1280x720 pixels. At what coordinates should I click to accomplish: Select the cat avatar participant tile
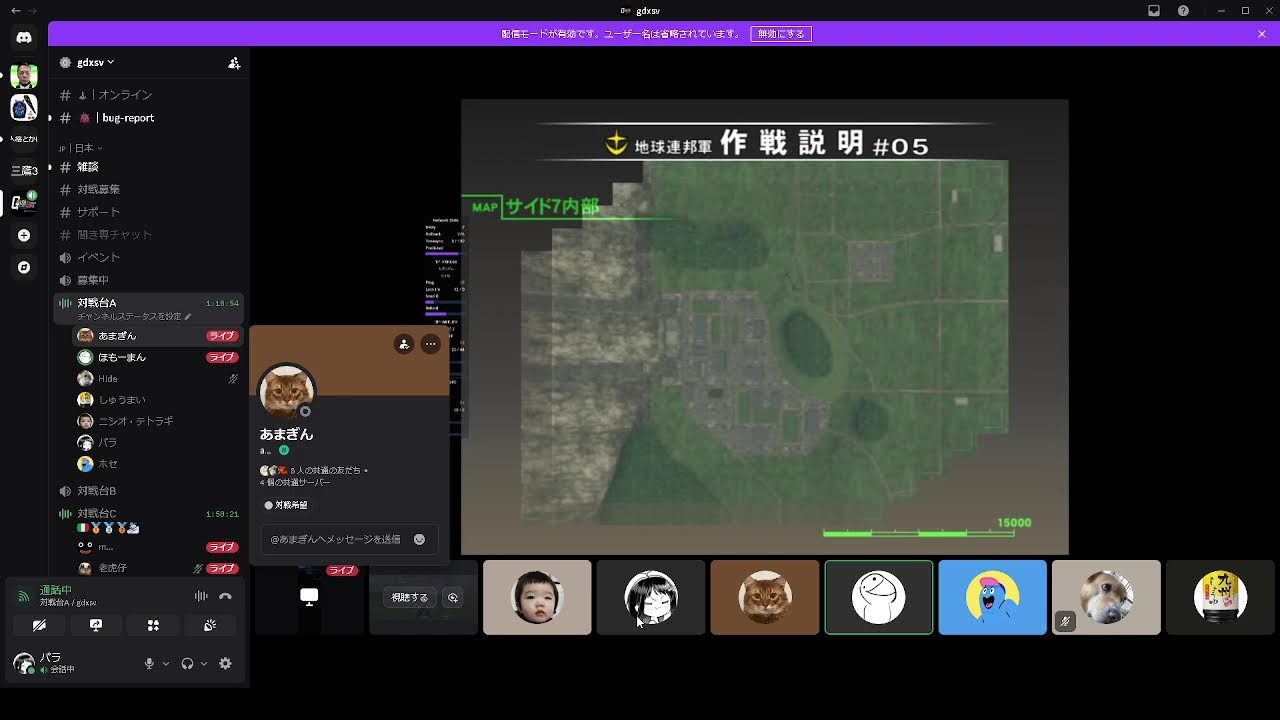[765, 597]
